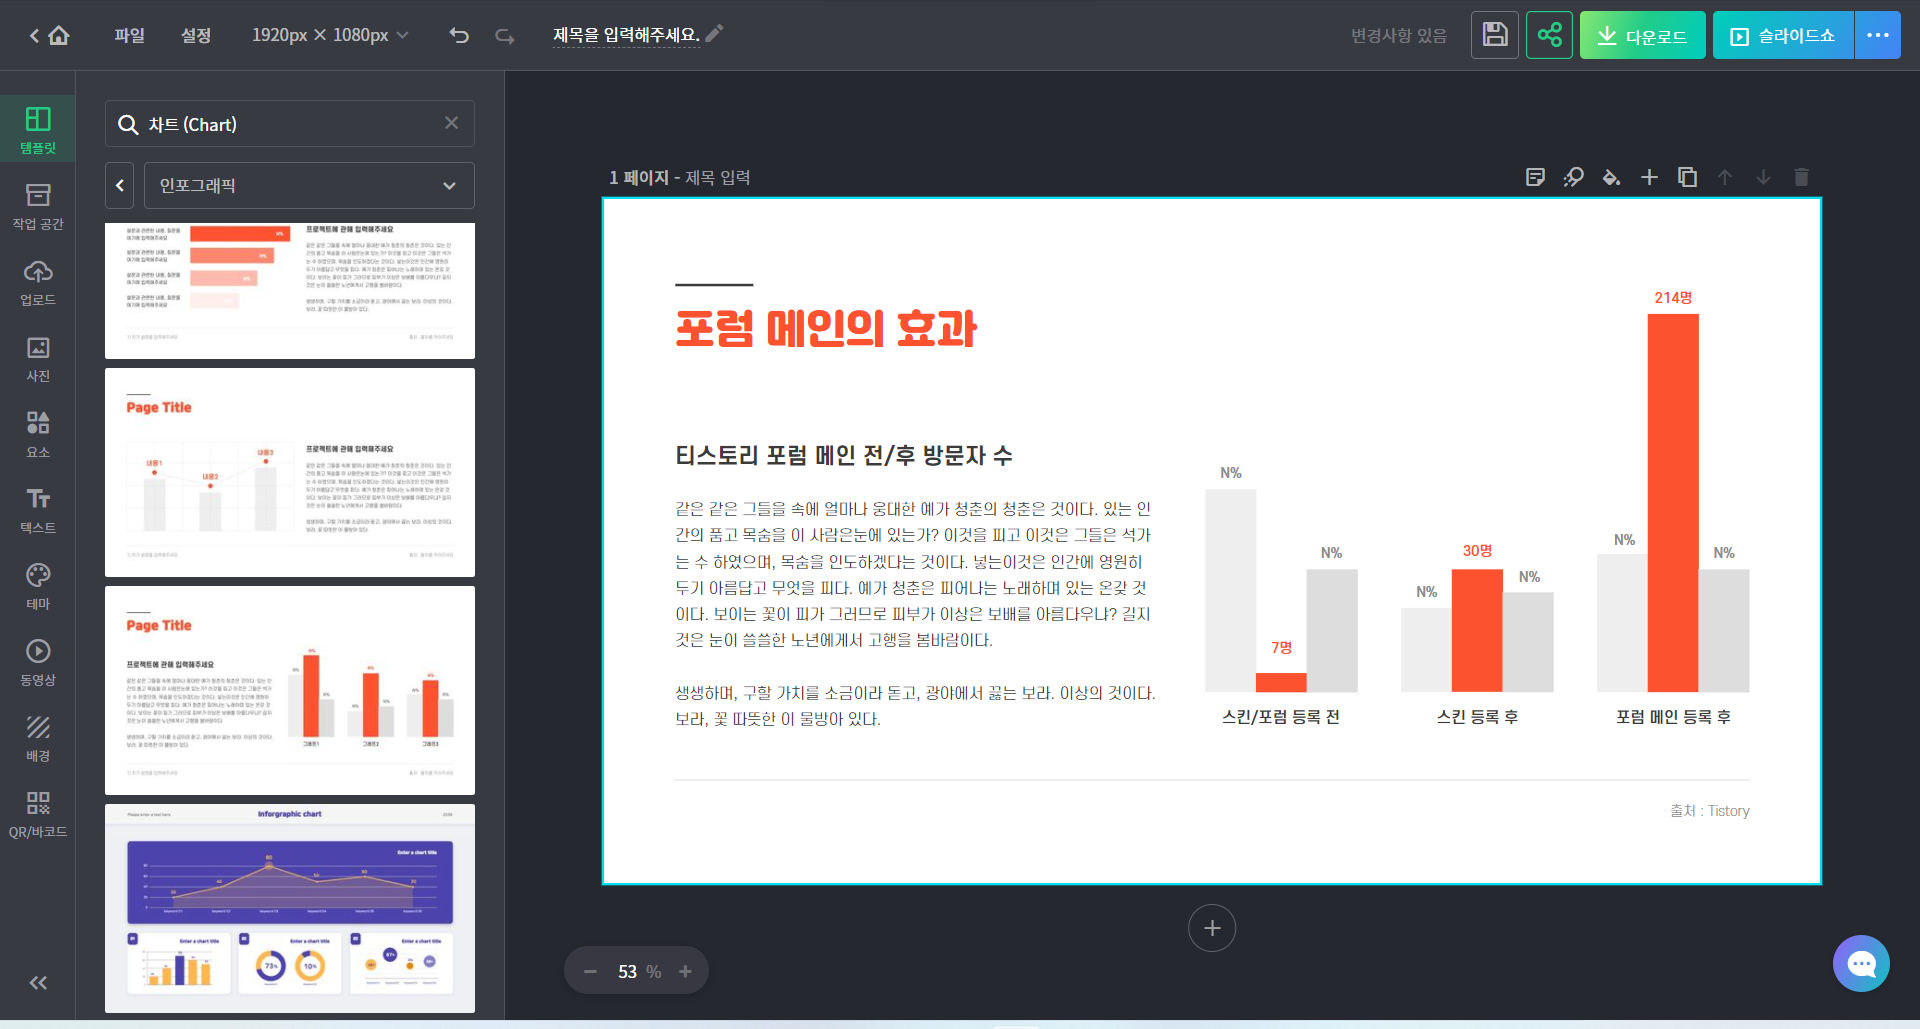Open the 작업 공간 sidebar tab
The width and height of the screenshot is (1920, 1029).
38,206
